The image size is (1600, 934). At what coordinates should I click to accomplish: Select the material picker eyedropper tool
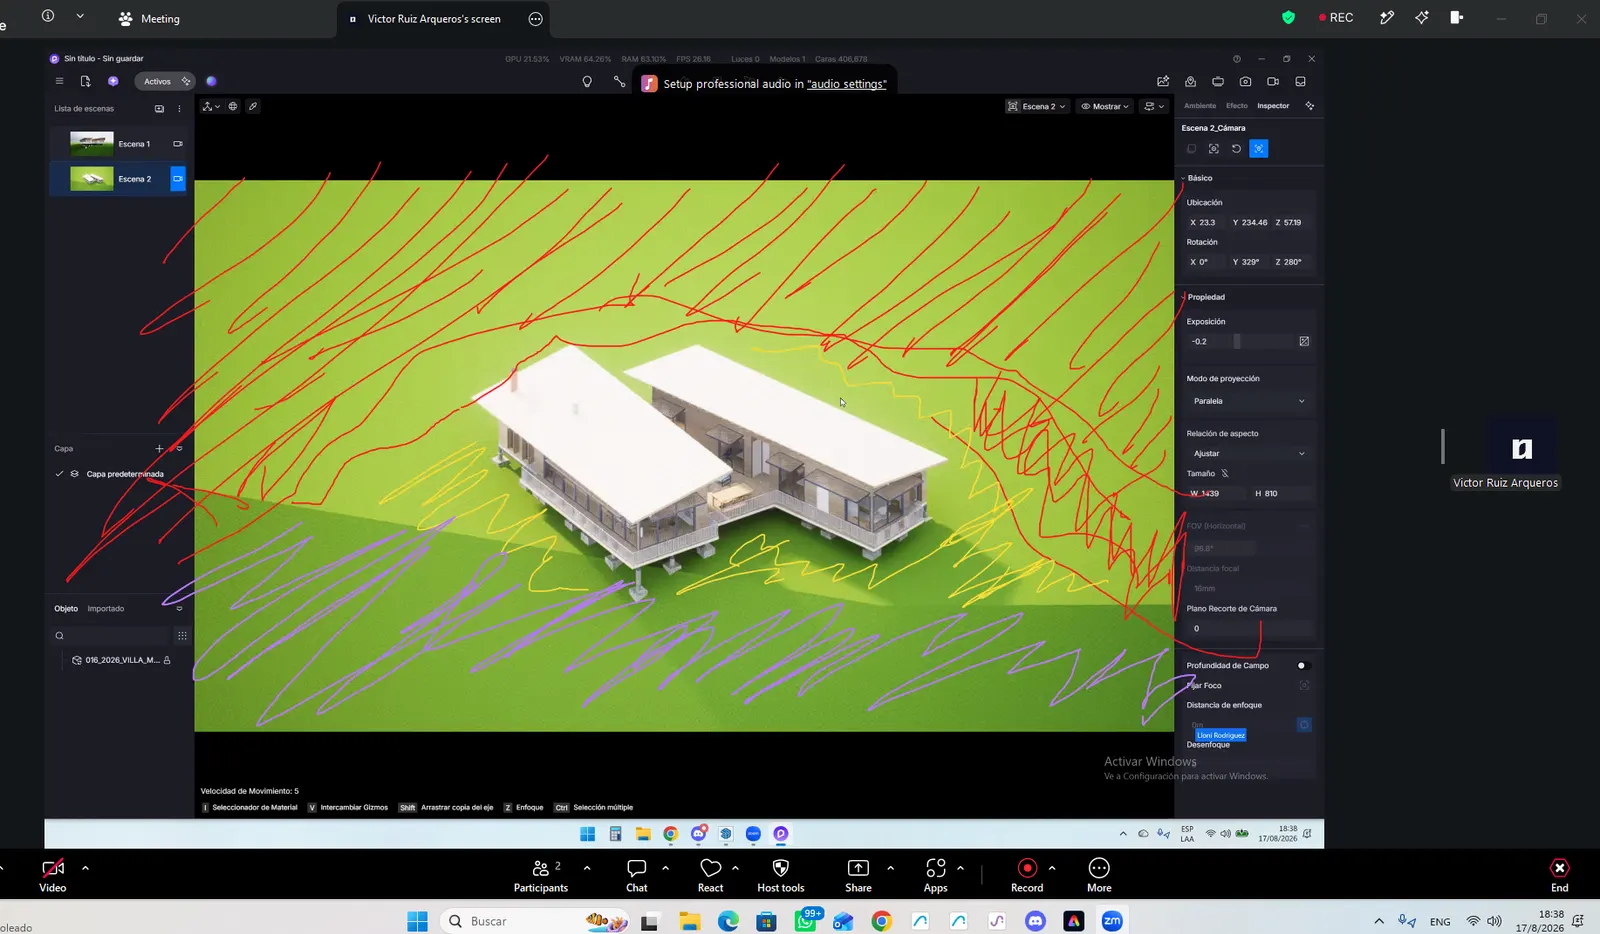pos(253,106)
